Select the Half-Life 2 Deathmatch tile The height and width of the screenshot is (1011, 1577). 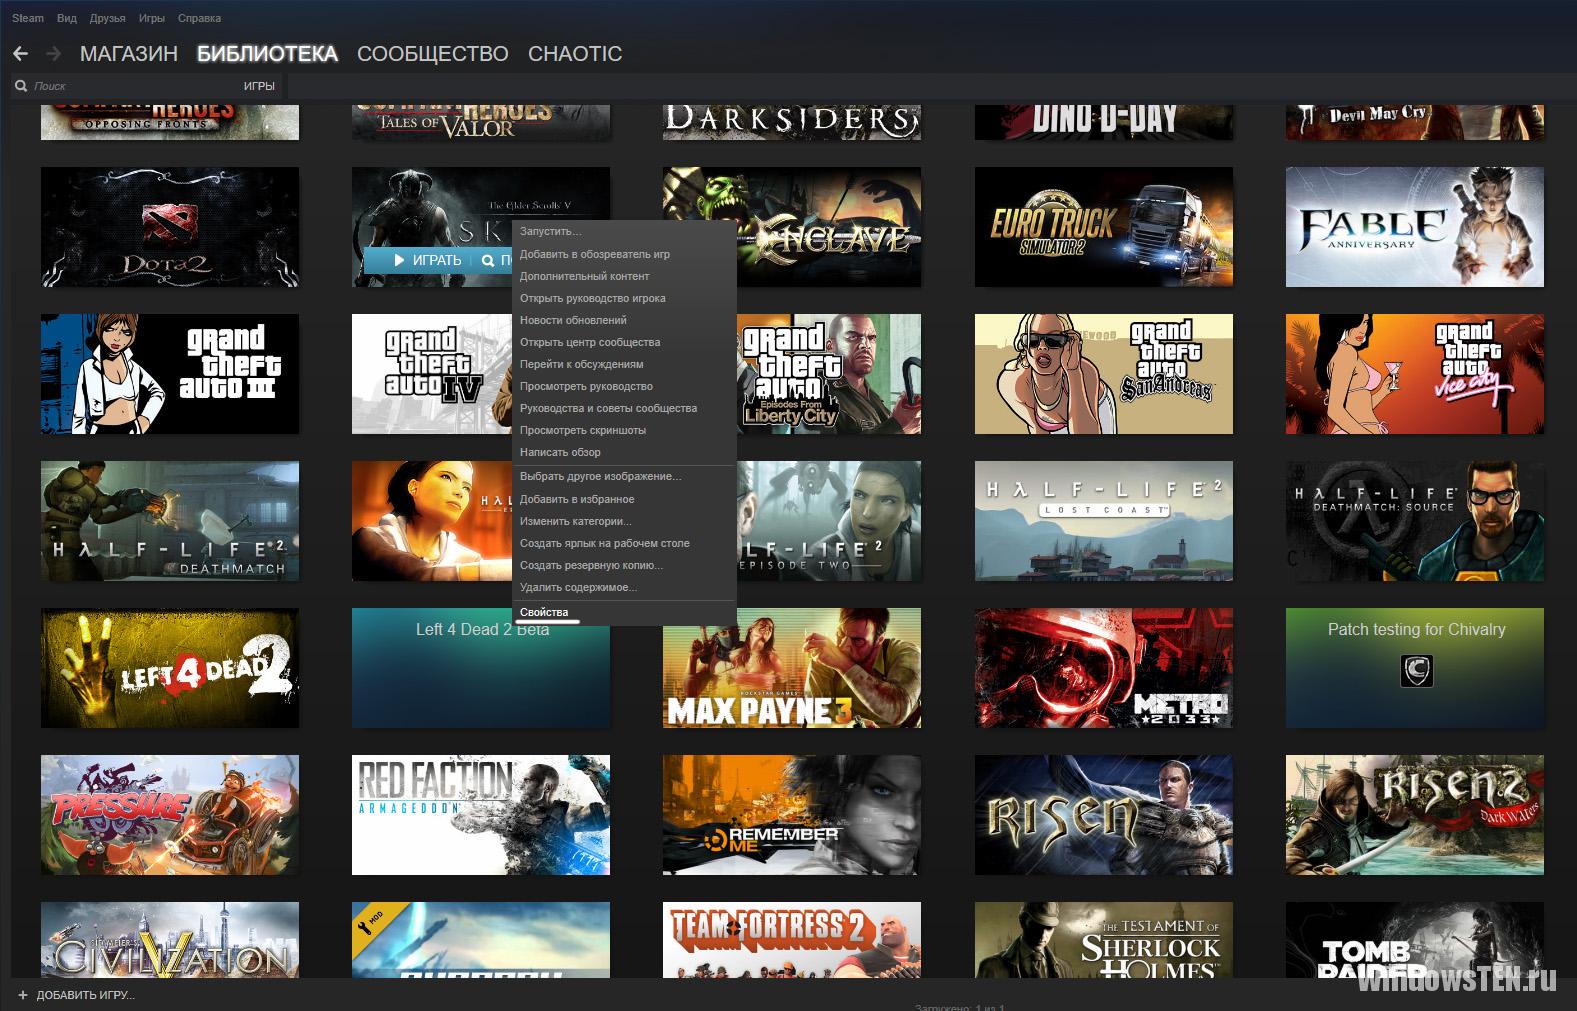click(x=170, y=521)
